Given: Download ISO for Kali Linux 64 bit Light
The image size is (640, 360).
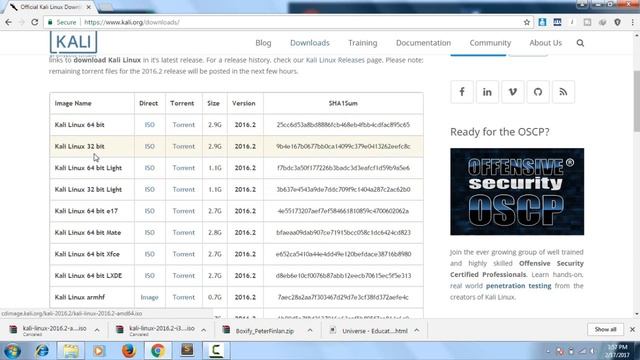Looking at the screenshot, I should pyautogui.click(x=149, y=168).
